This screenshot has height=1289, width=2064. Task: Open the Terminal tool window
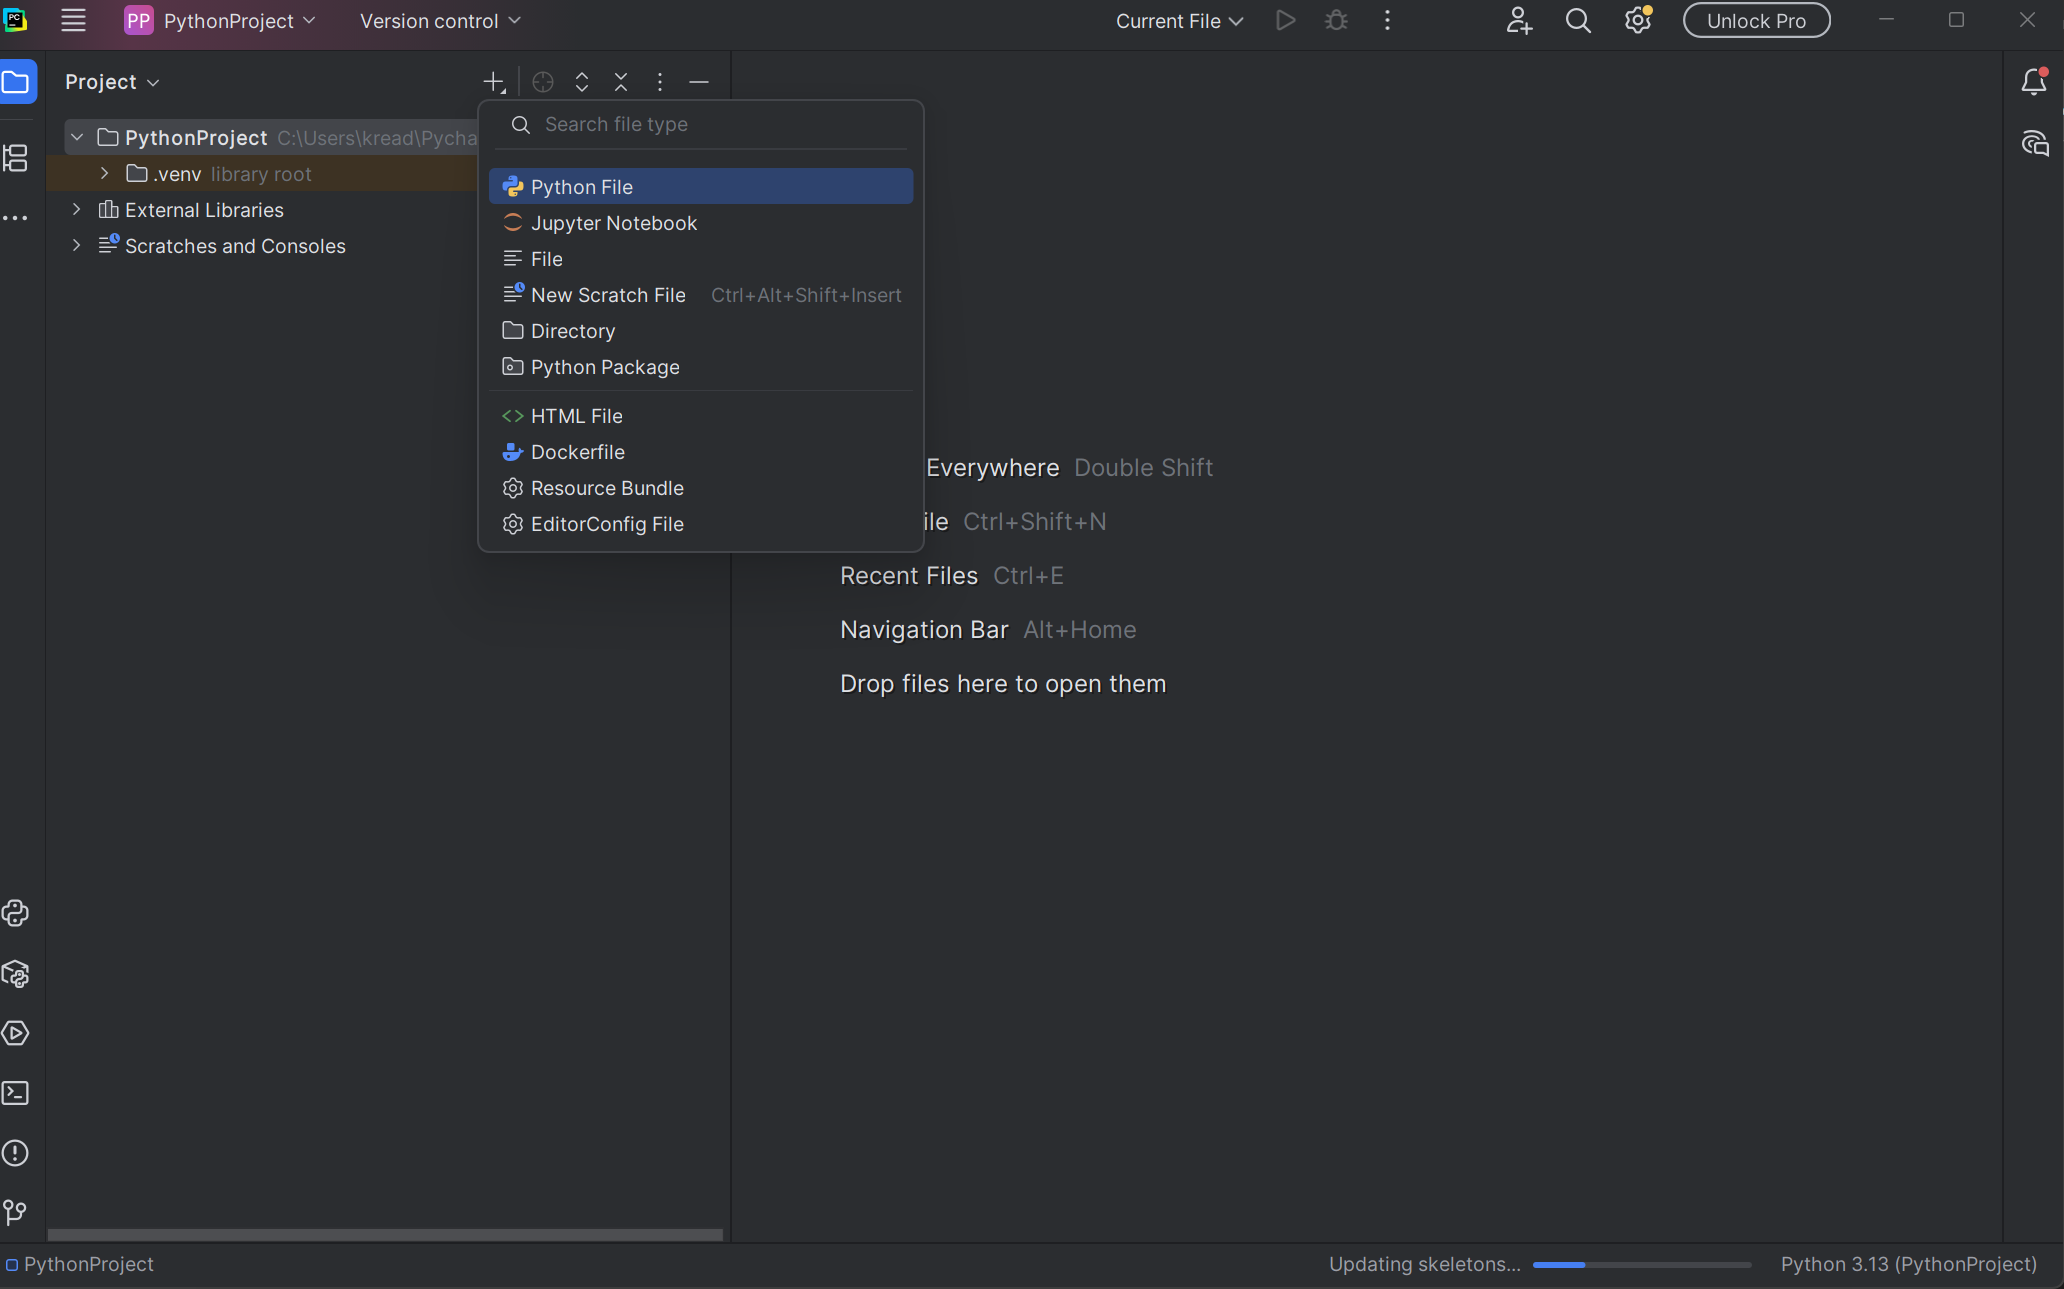pyautogui.click(x=16, y=1093)
